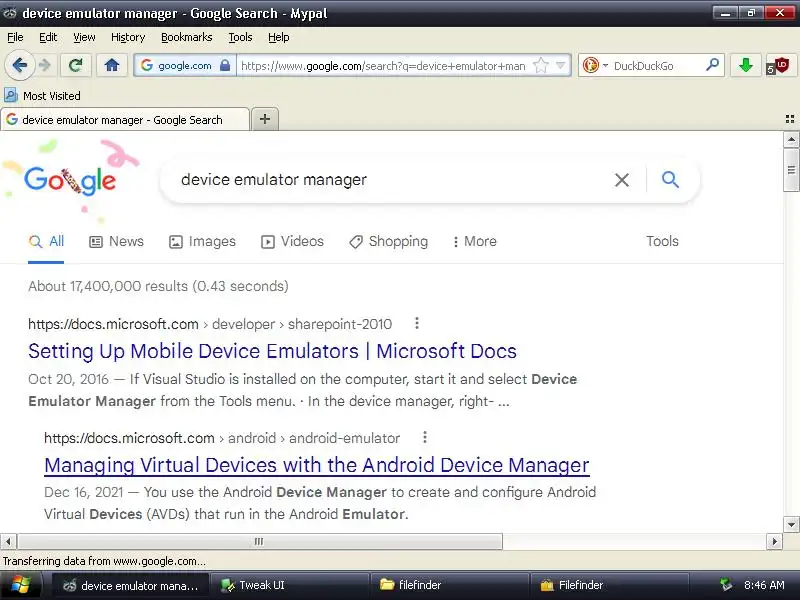
Task: Open the Bookmarks menu
Action: tap(186, 37)
